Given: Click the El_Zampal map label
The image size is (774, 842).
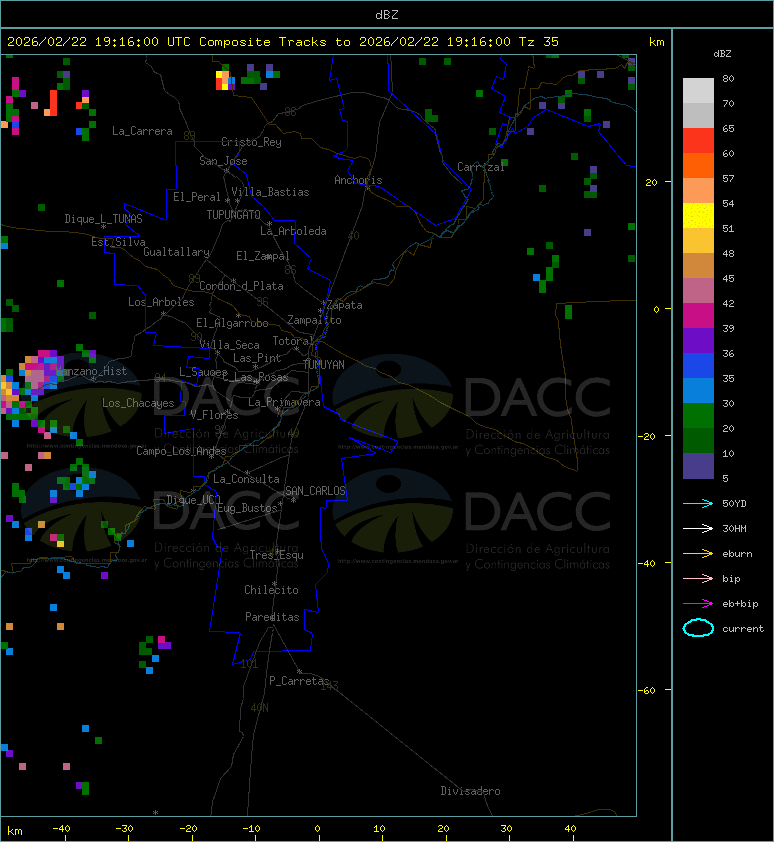Looking at the screenshot, I should [263, 256].
